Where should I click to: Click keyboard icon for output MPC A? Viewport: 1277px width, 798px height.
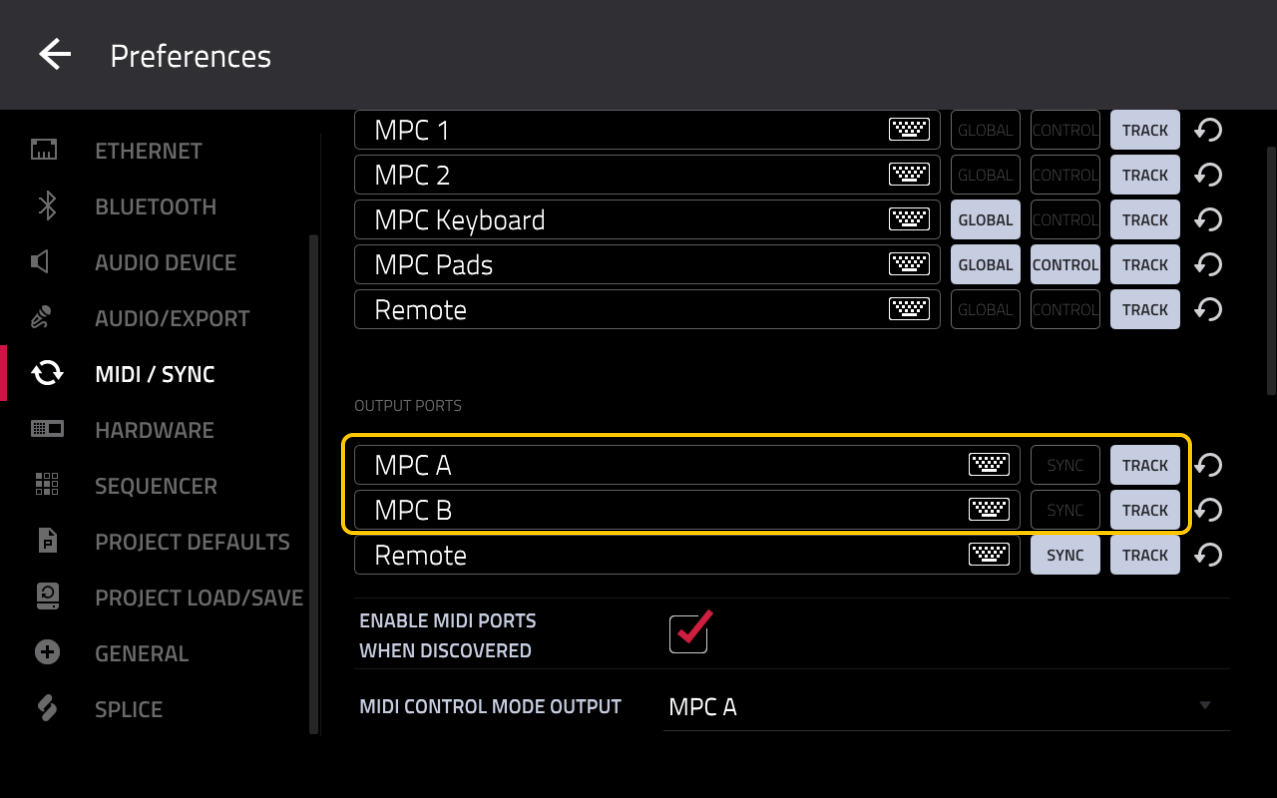tap(989, 465)
